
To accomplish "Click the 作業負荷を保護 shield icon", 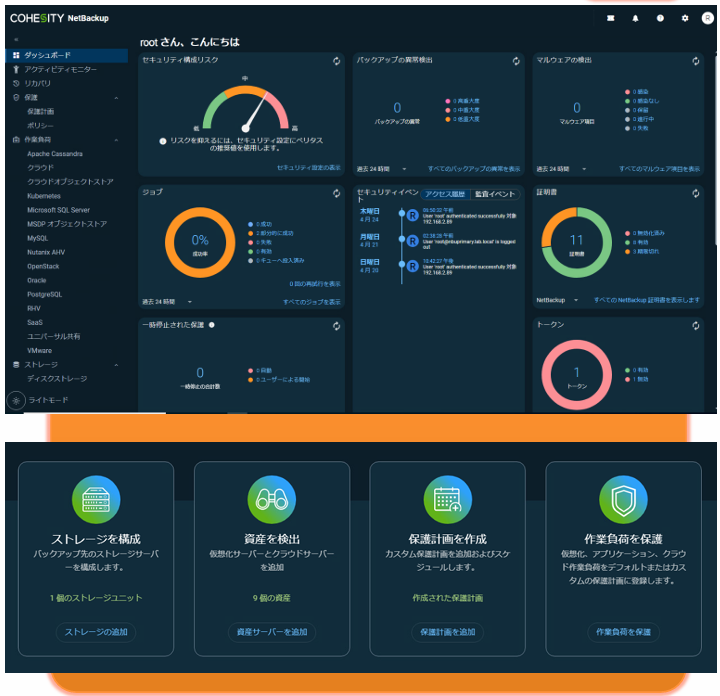I will coord(623,500).
